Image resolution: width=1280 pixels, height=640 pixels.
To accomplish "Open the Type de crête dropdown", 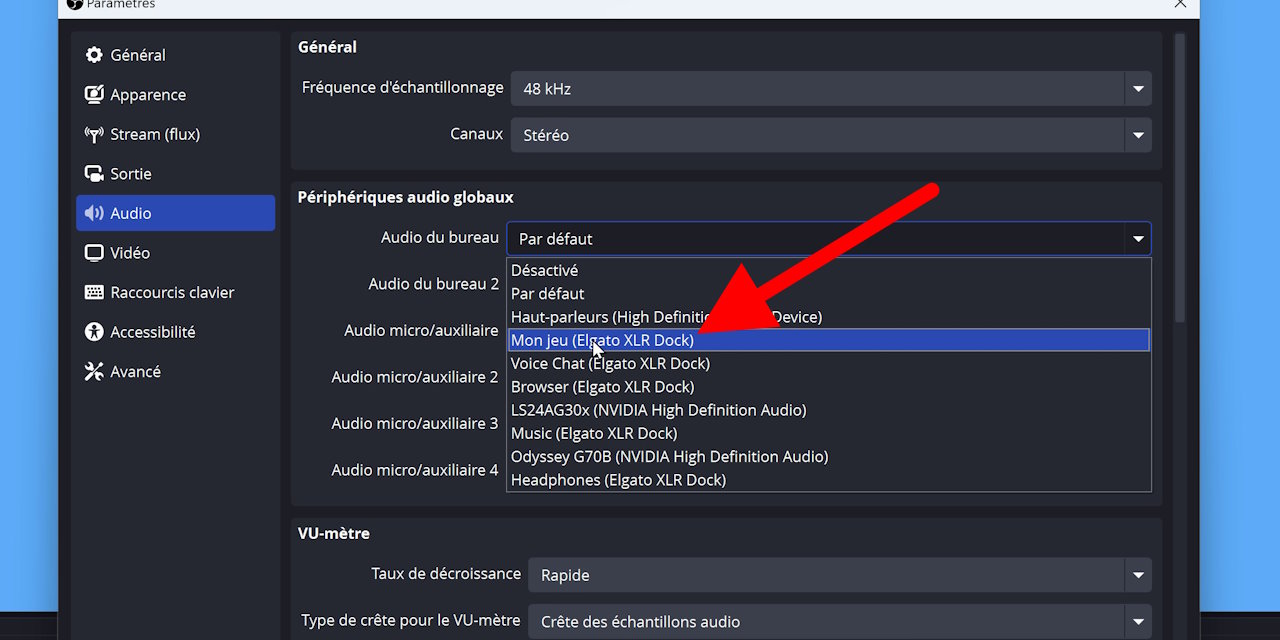I will (1137, 621).
